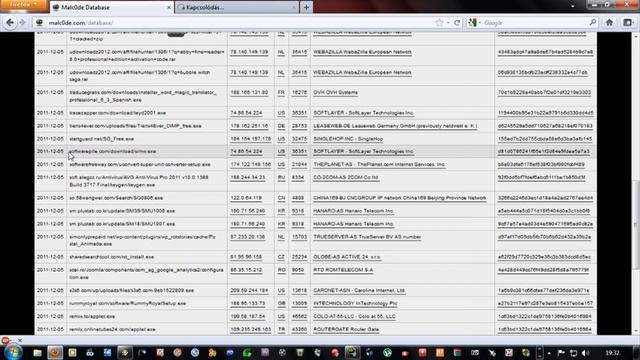This screenshot has height=360, width=640.
Task: Bookmark this page with the star icon
Action: tap(439, 23)
